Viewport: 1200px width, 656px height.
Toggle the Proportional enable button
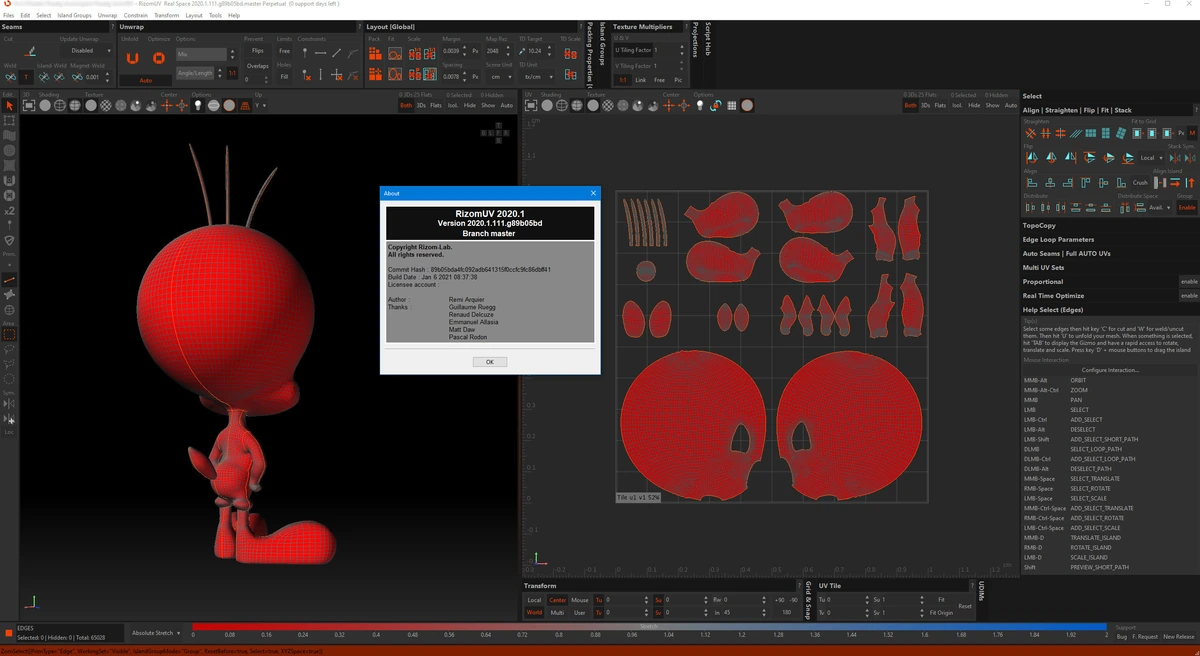pos(1188,282)
